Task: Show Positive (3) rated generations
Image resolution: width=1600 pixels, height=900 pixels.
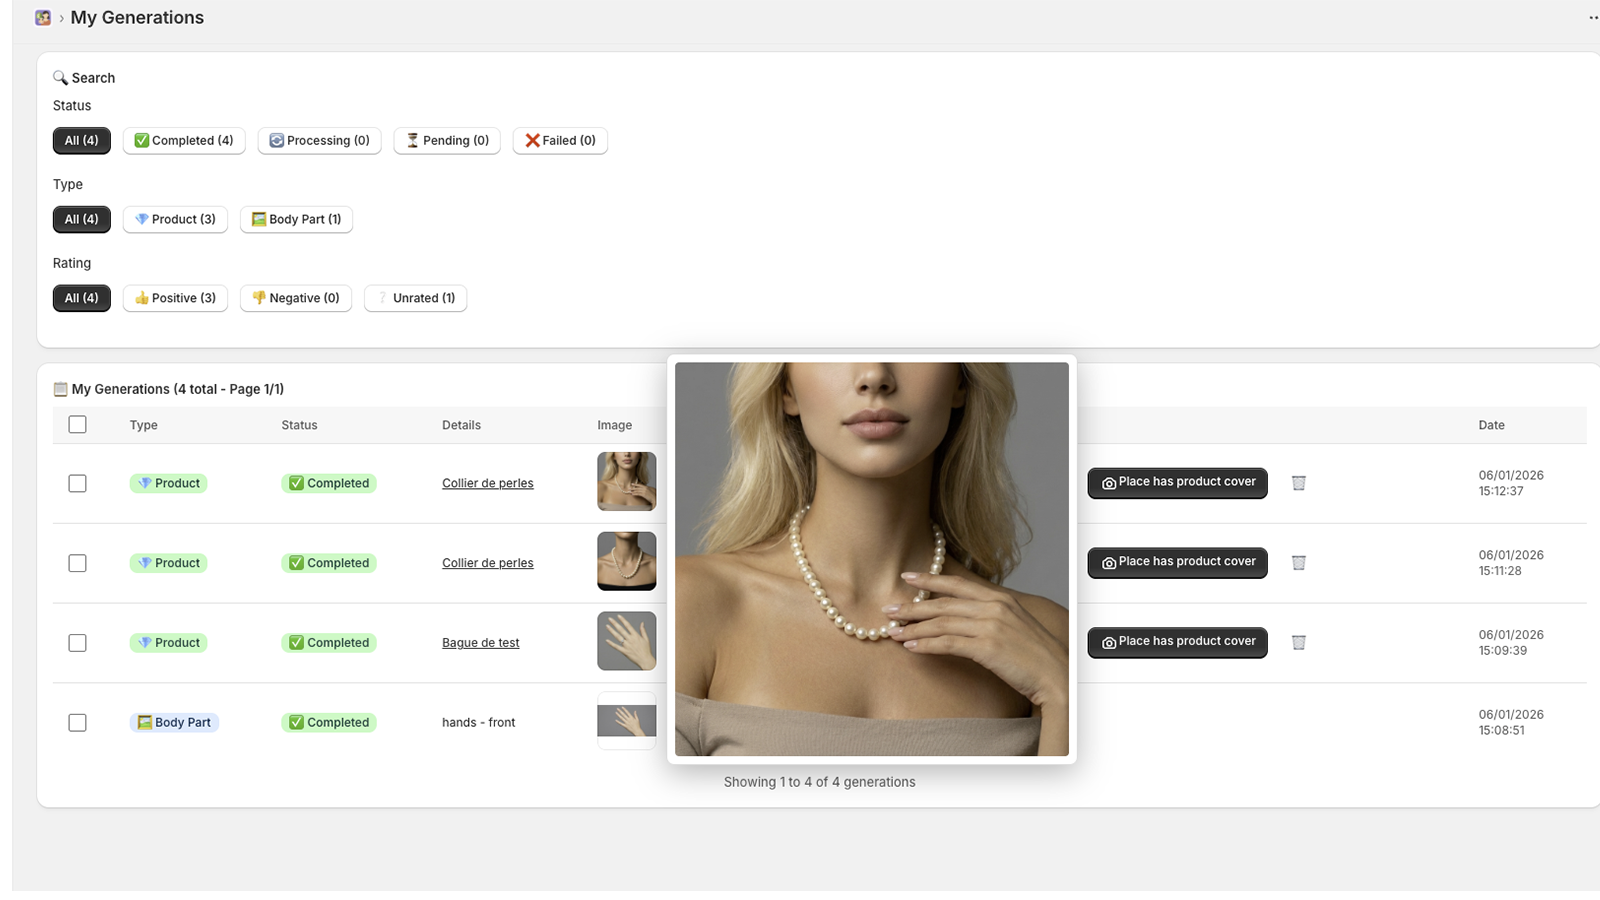Action: pyautogui.click(x=175, y=298)
